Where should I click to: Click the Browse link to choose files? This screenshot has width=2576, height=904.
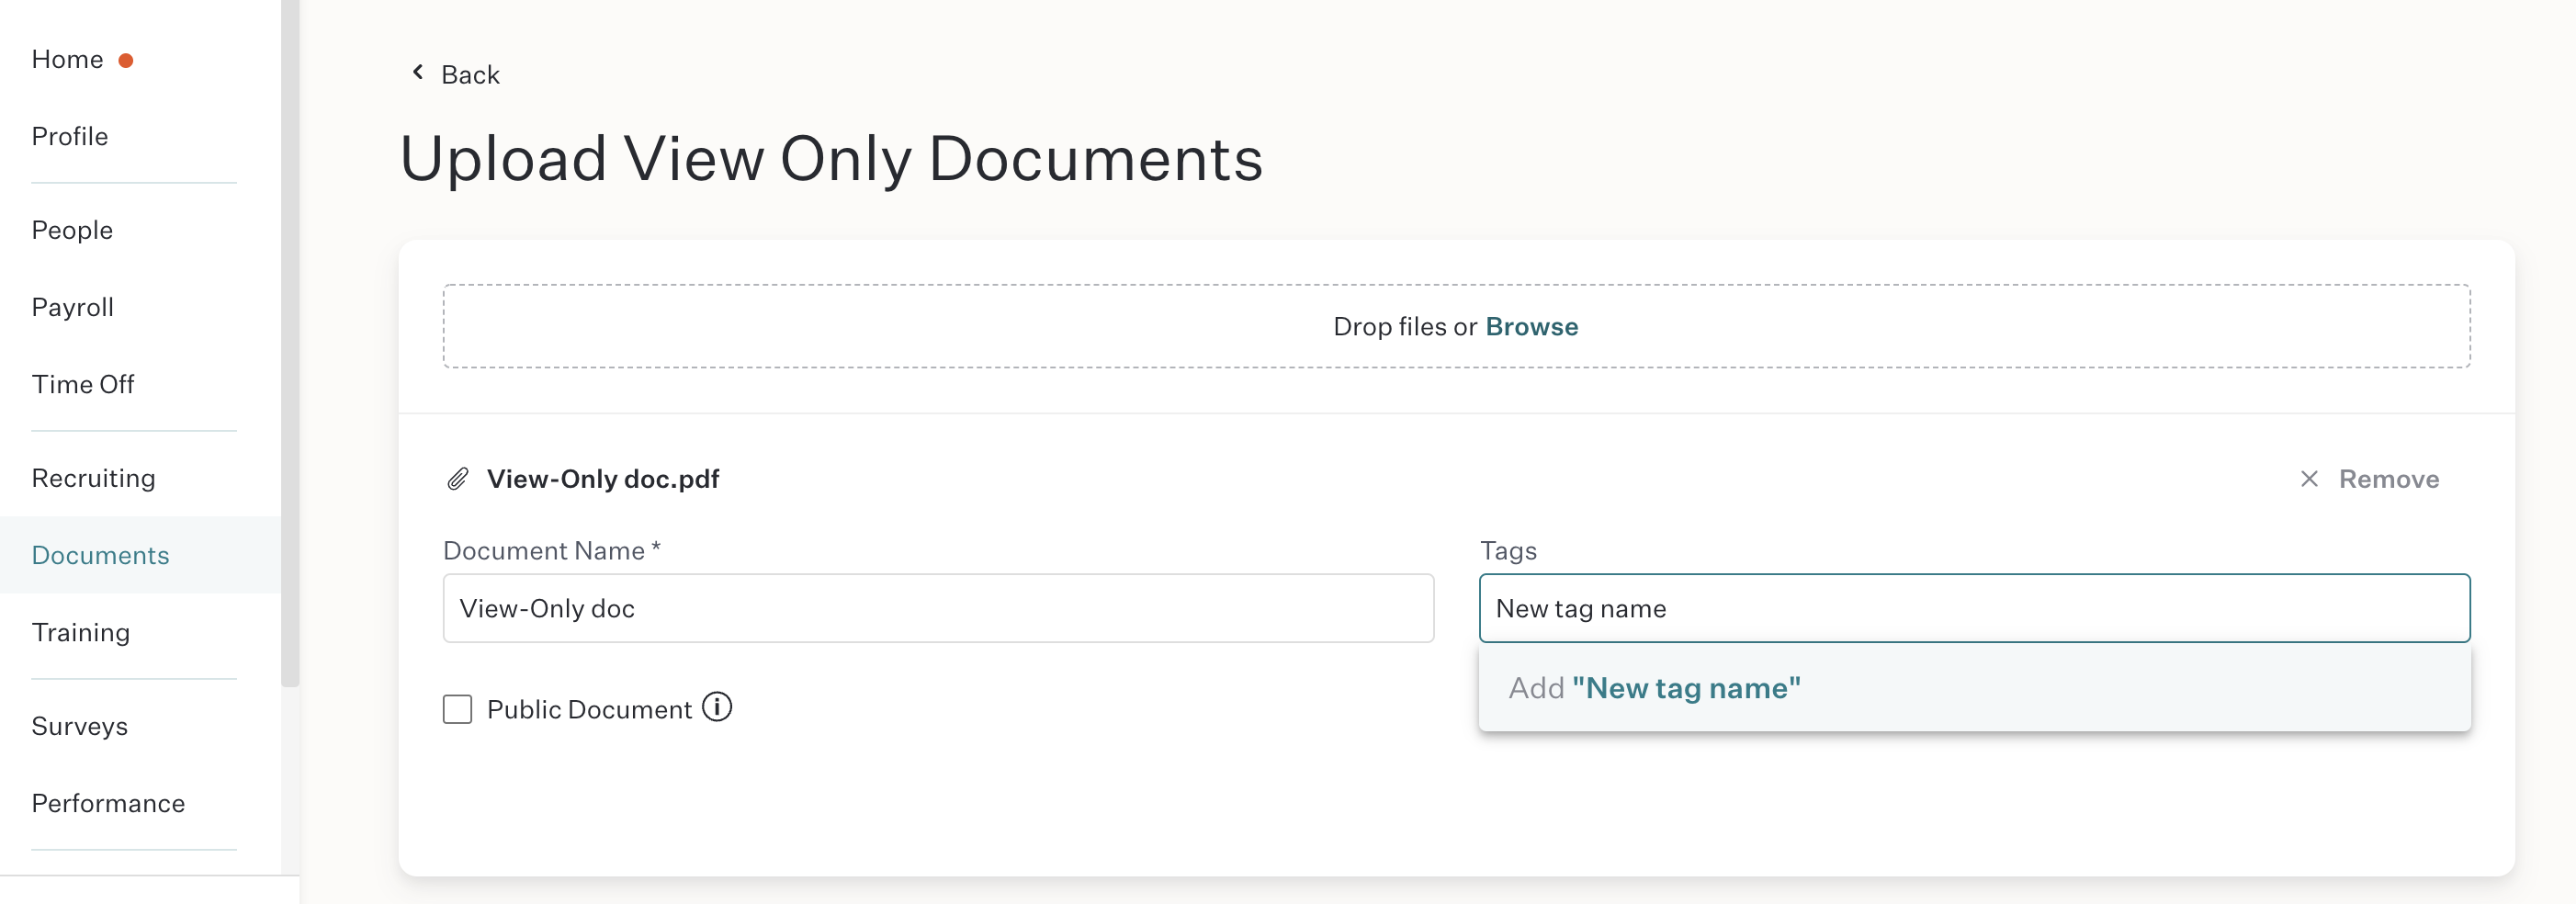1531,326
